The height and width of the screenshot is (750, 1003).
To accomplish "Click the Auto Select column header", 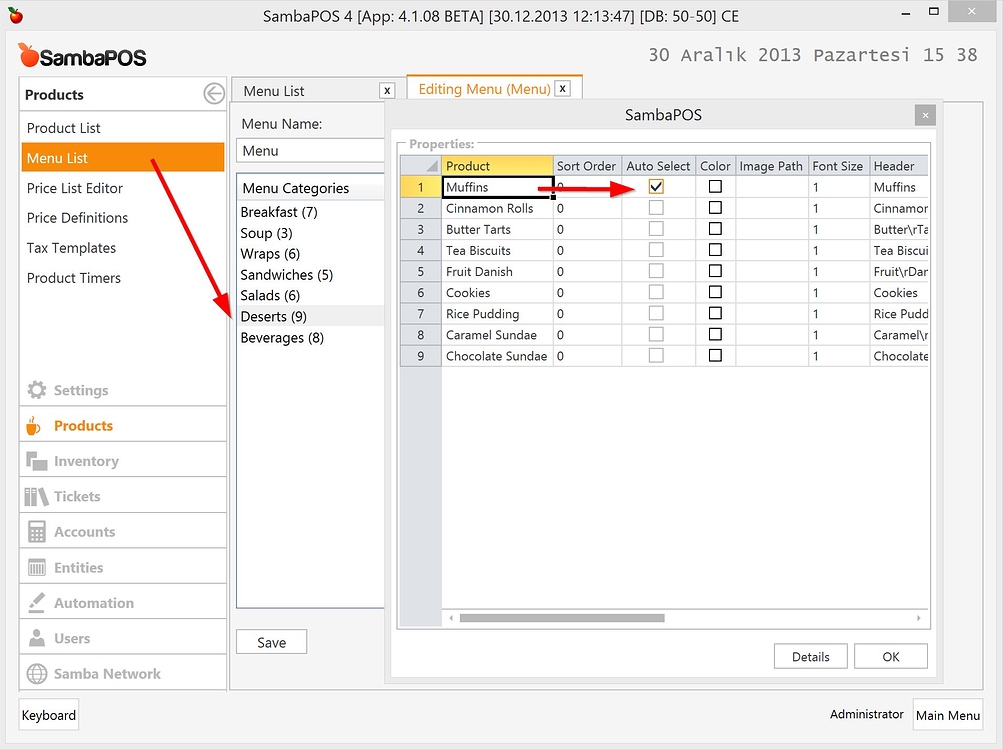I will [x=658, y=166].
